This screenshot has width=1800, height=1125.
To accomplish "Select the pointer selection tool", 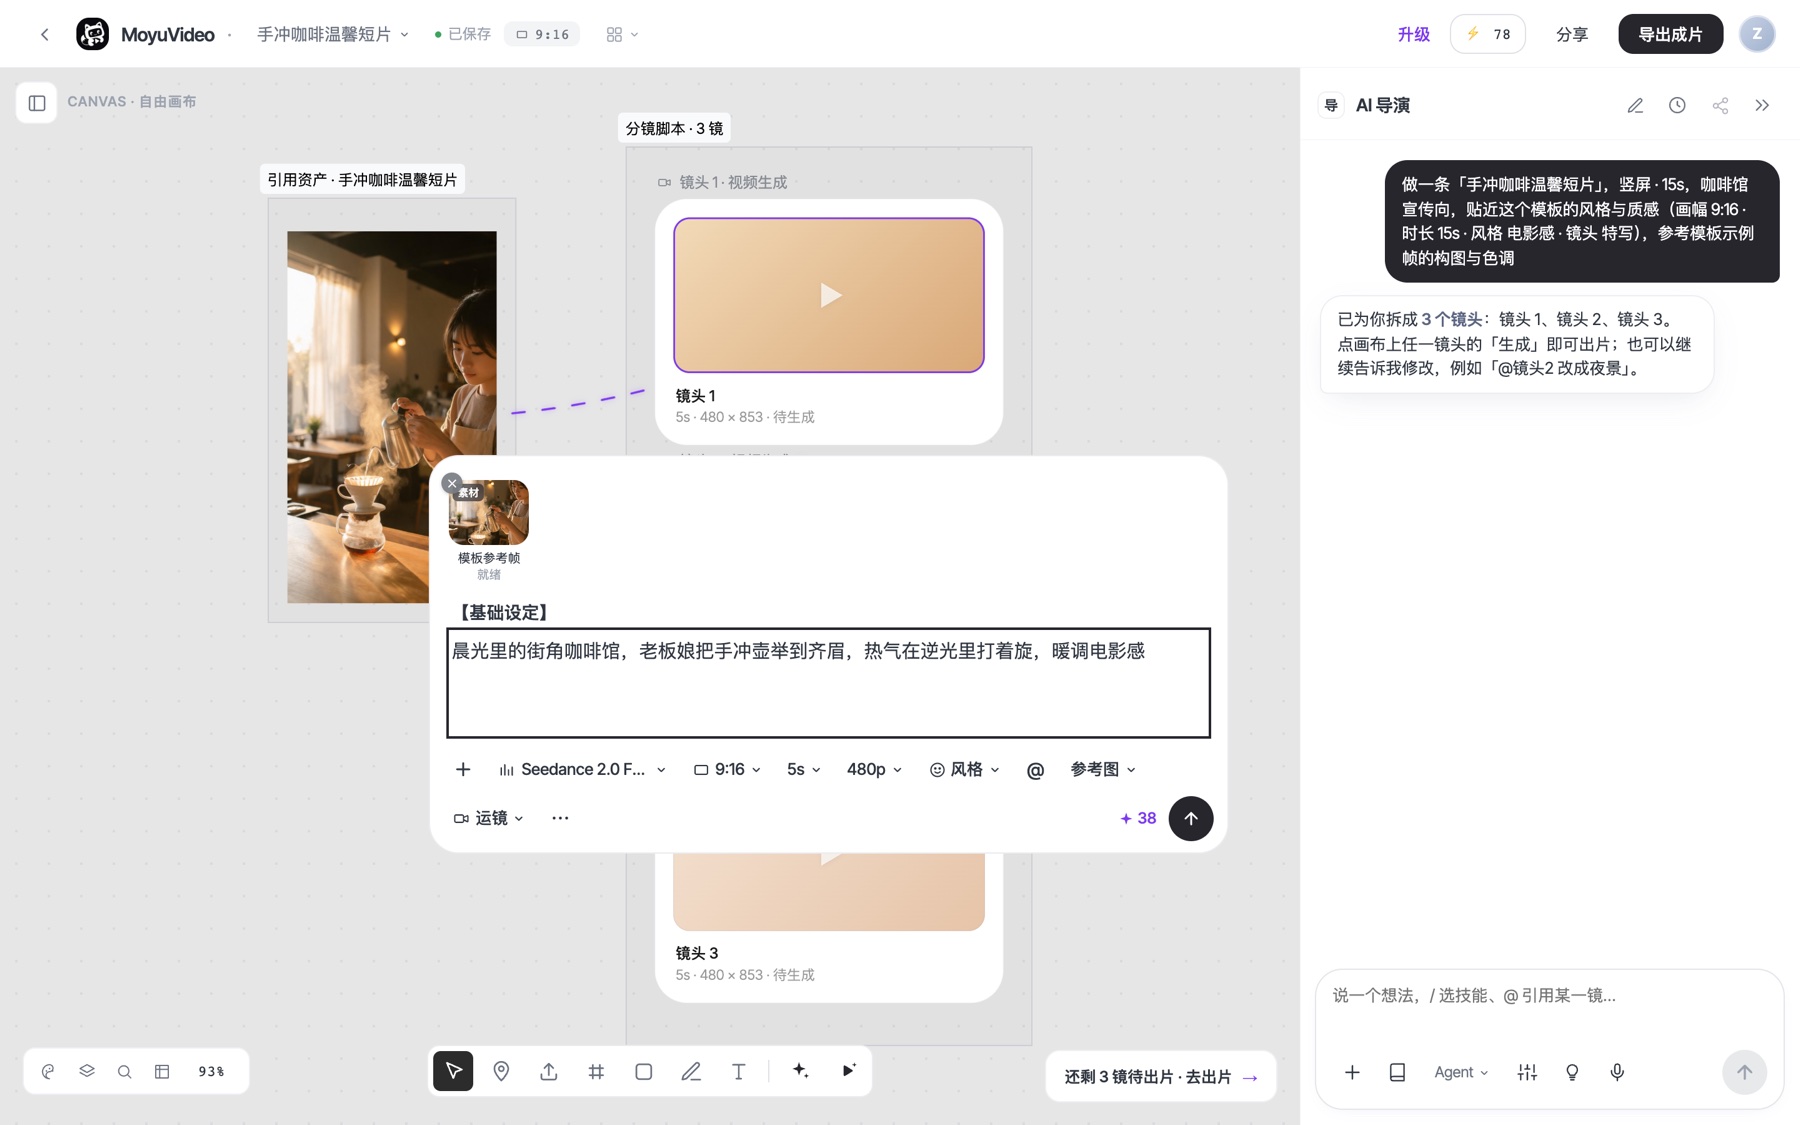I will 453,1071.
